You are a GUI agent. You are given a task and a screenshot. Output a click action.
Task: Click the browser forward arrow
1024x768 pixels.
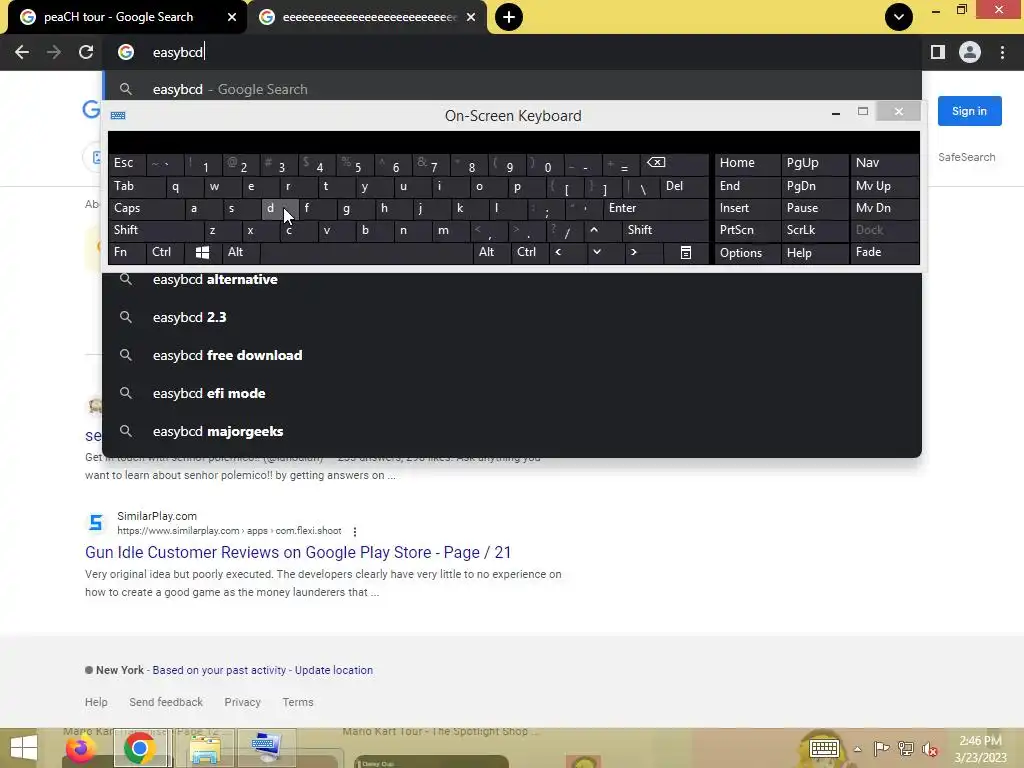coord(54,52)
